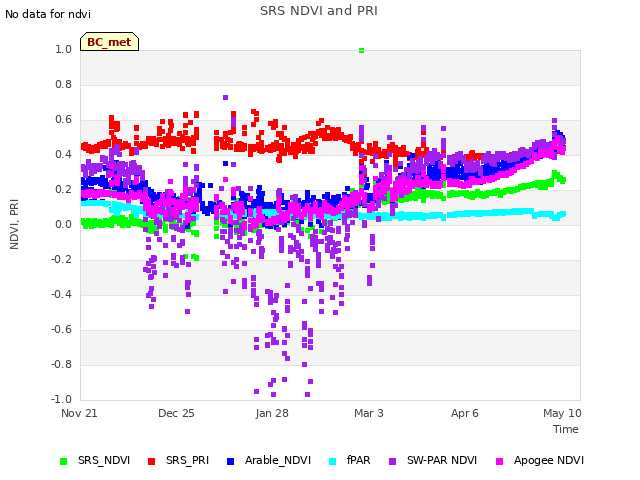Click the 'No data for ndvi' message
640x480 pixels.
48,14
